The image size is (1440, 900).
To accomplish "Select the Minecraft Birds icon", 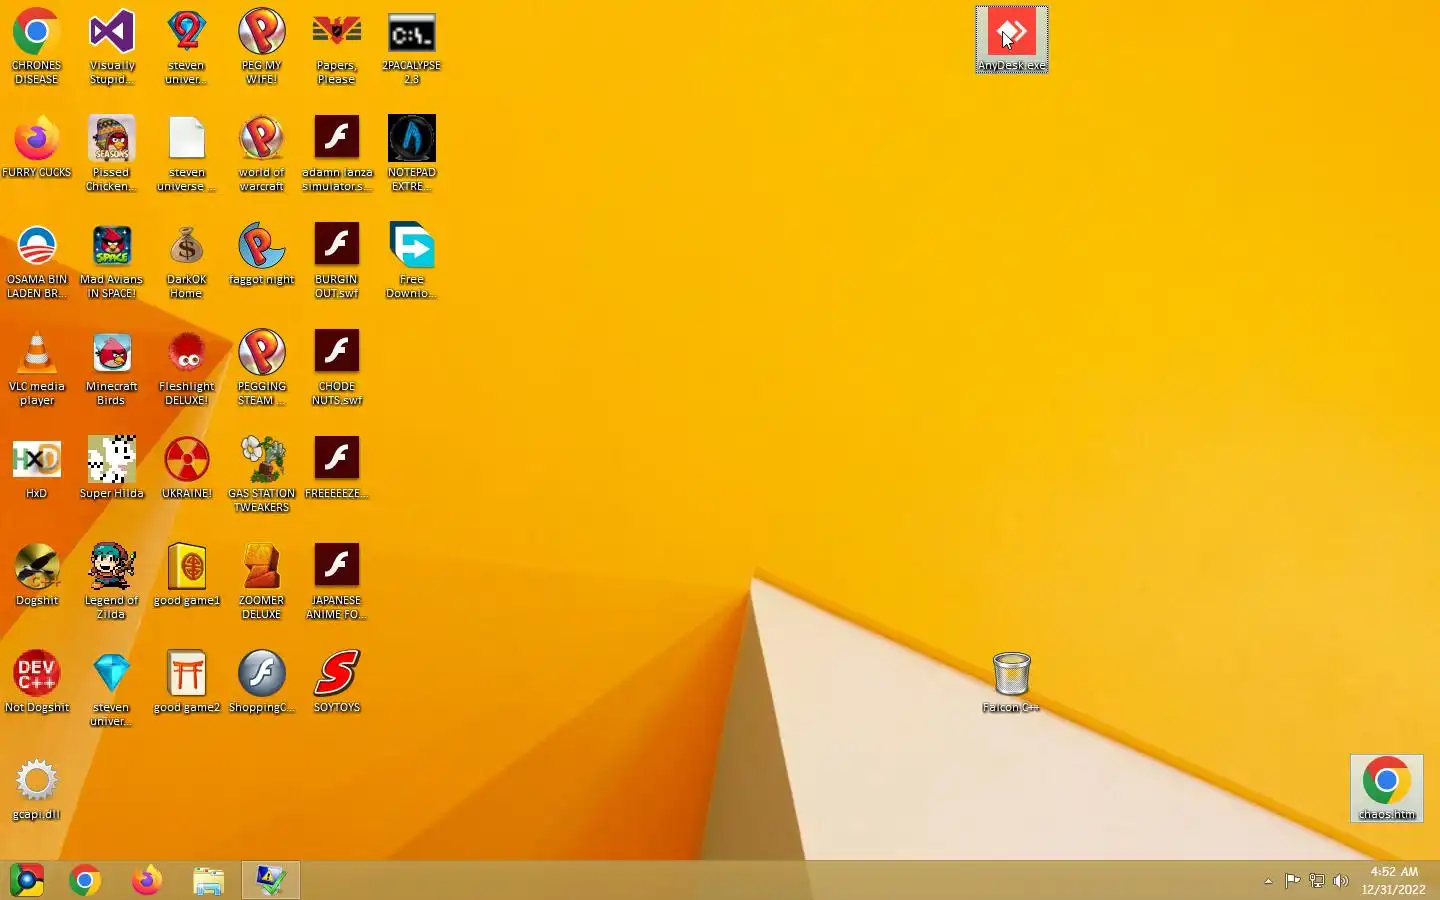I will pos(112,367).
